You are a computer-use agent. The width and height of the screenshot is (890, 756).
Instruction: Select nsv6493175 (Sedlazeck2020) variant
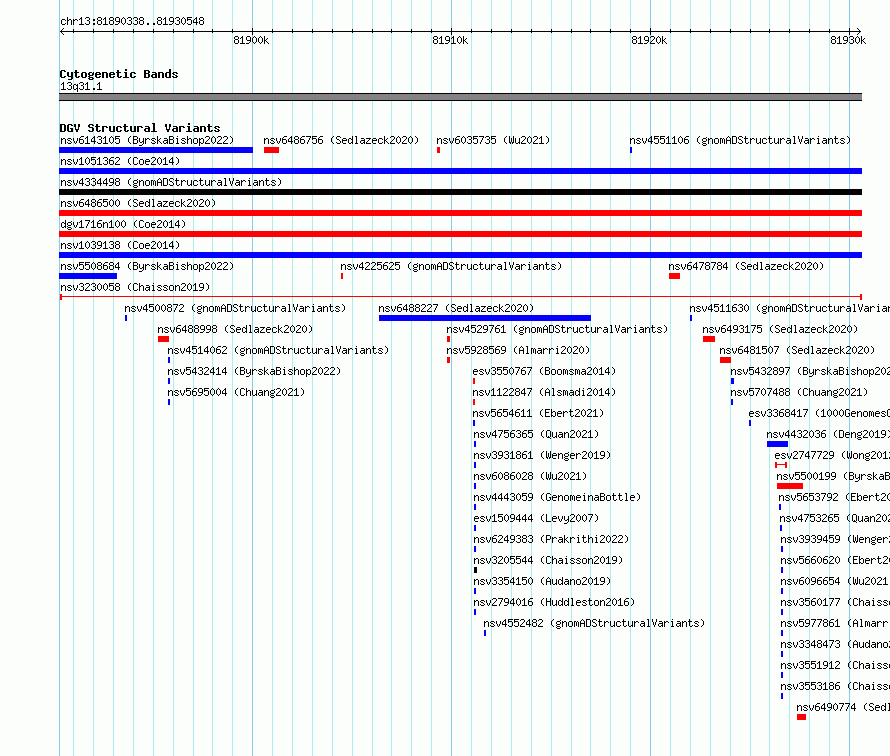tap(780, 329)
